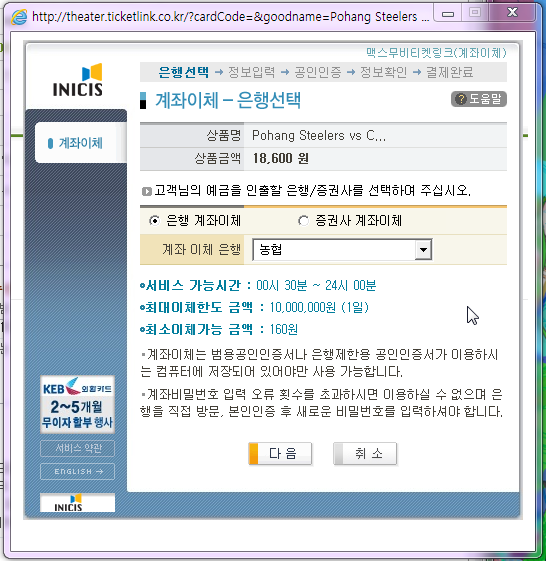Click the product name Pohang Steelers vs C...
Image resolution: width=546 pixels, height=561 pixels.
[x=319, y=136]
